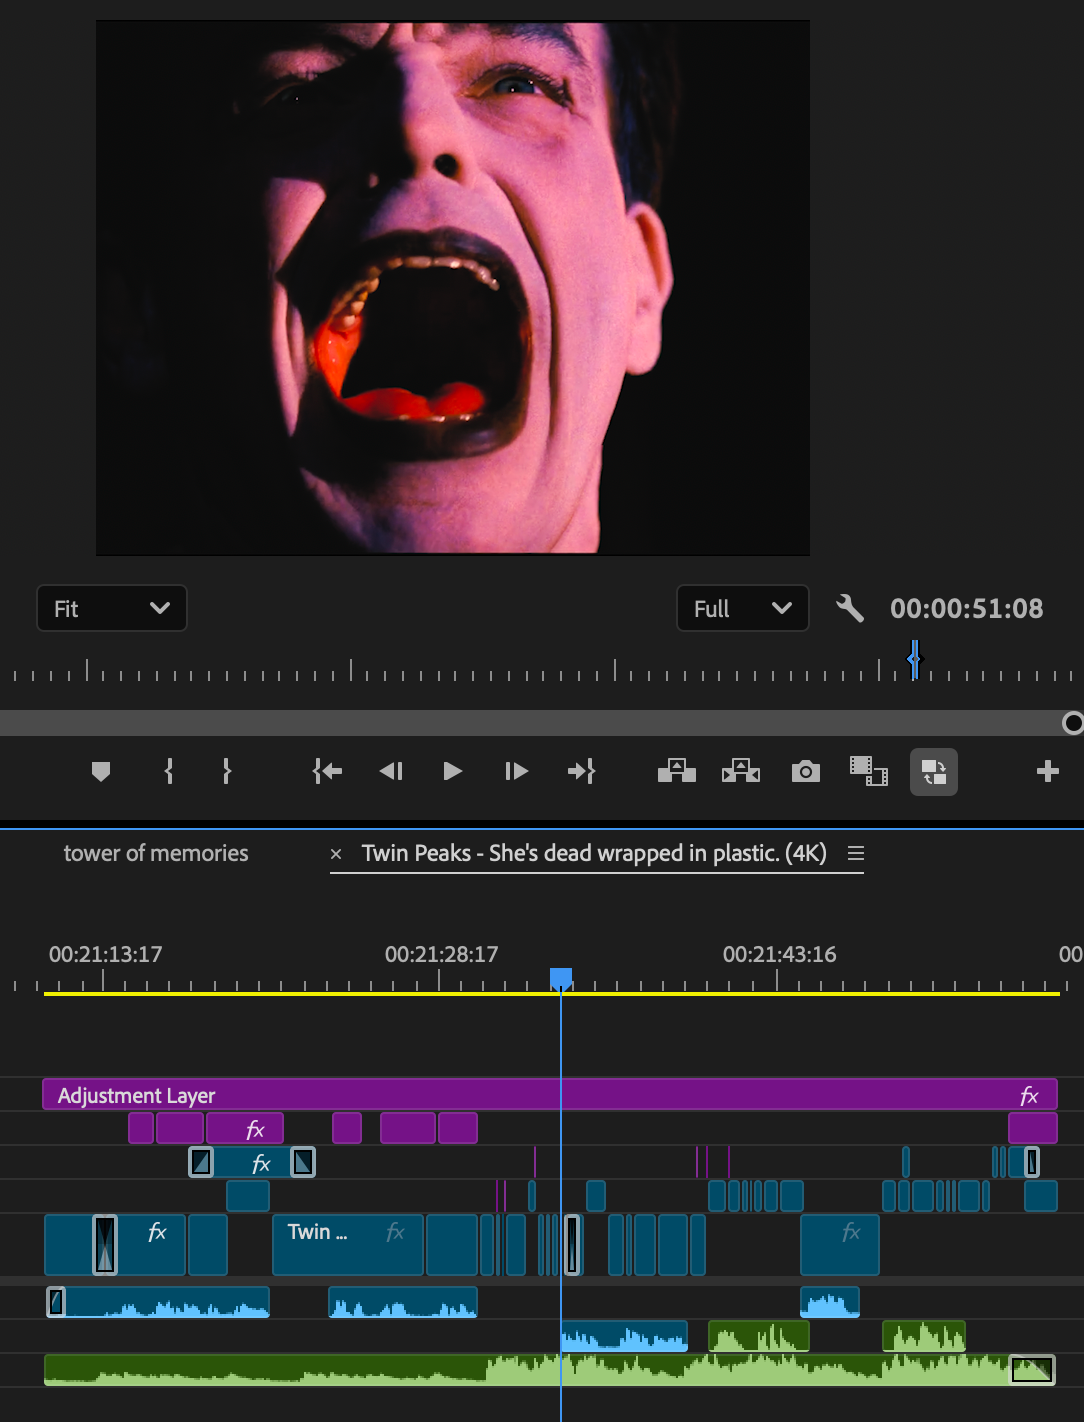Click the monitor zoom scrollbar end handle
Image resolution: width=1084 pixels, height=1422 pixels.
(1072, 723)
